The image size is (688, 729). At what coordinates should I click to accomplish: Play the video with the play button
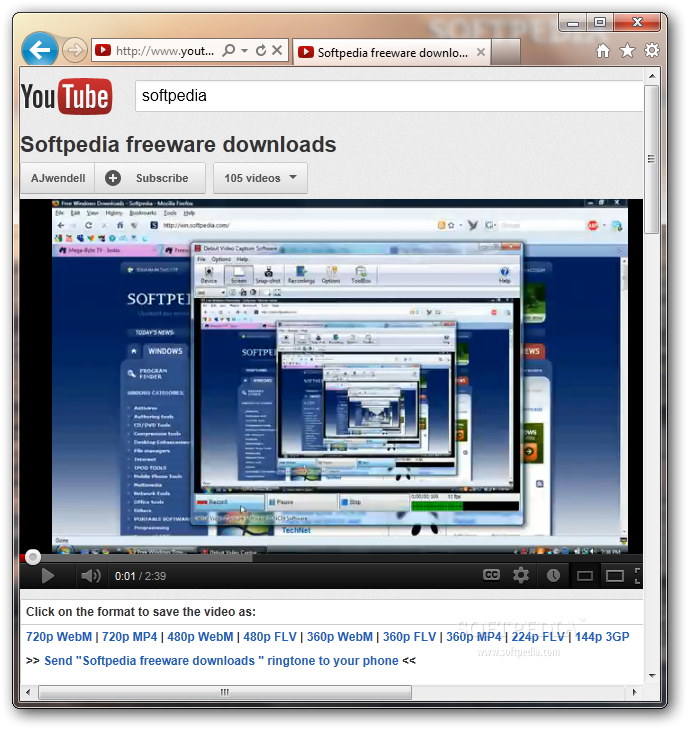tap(47, 576)
